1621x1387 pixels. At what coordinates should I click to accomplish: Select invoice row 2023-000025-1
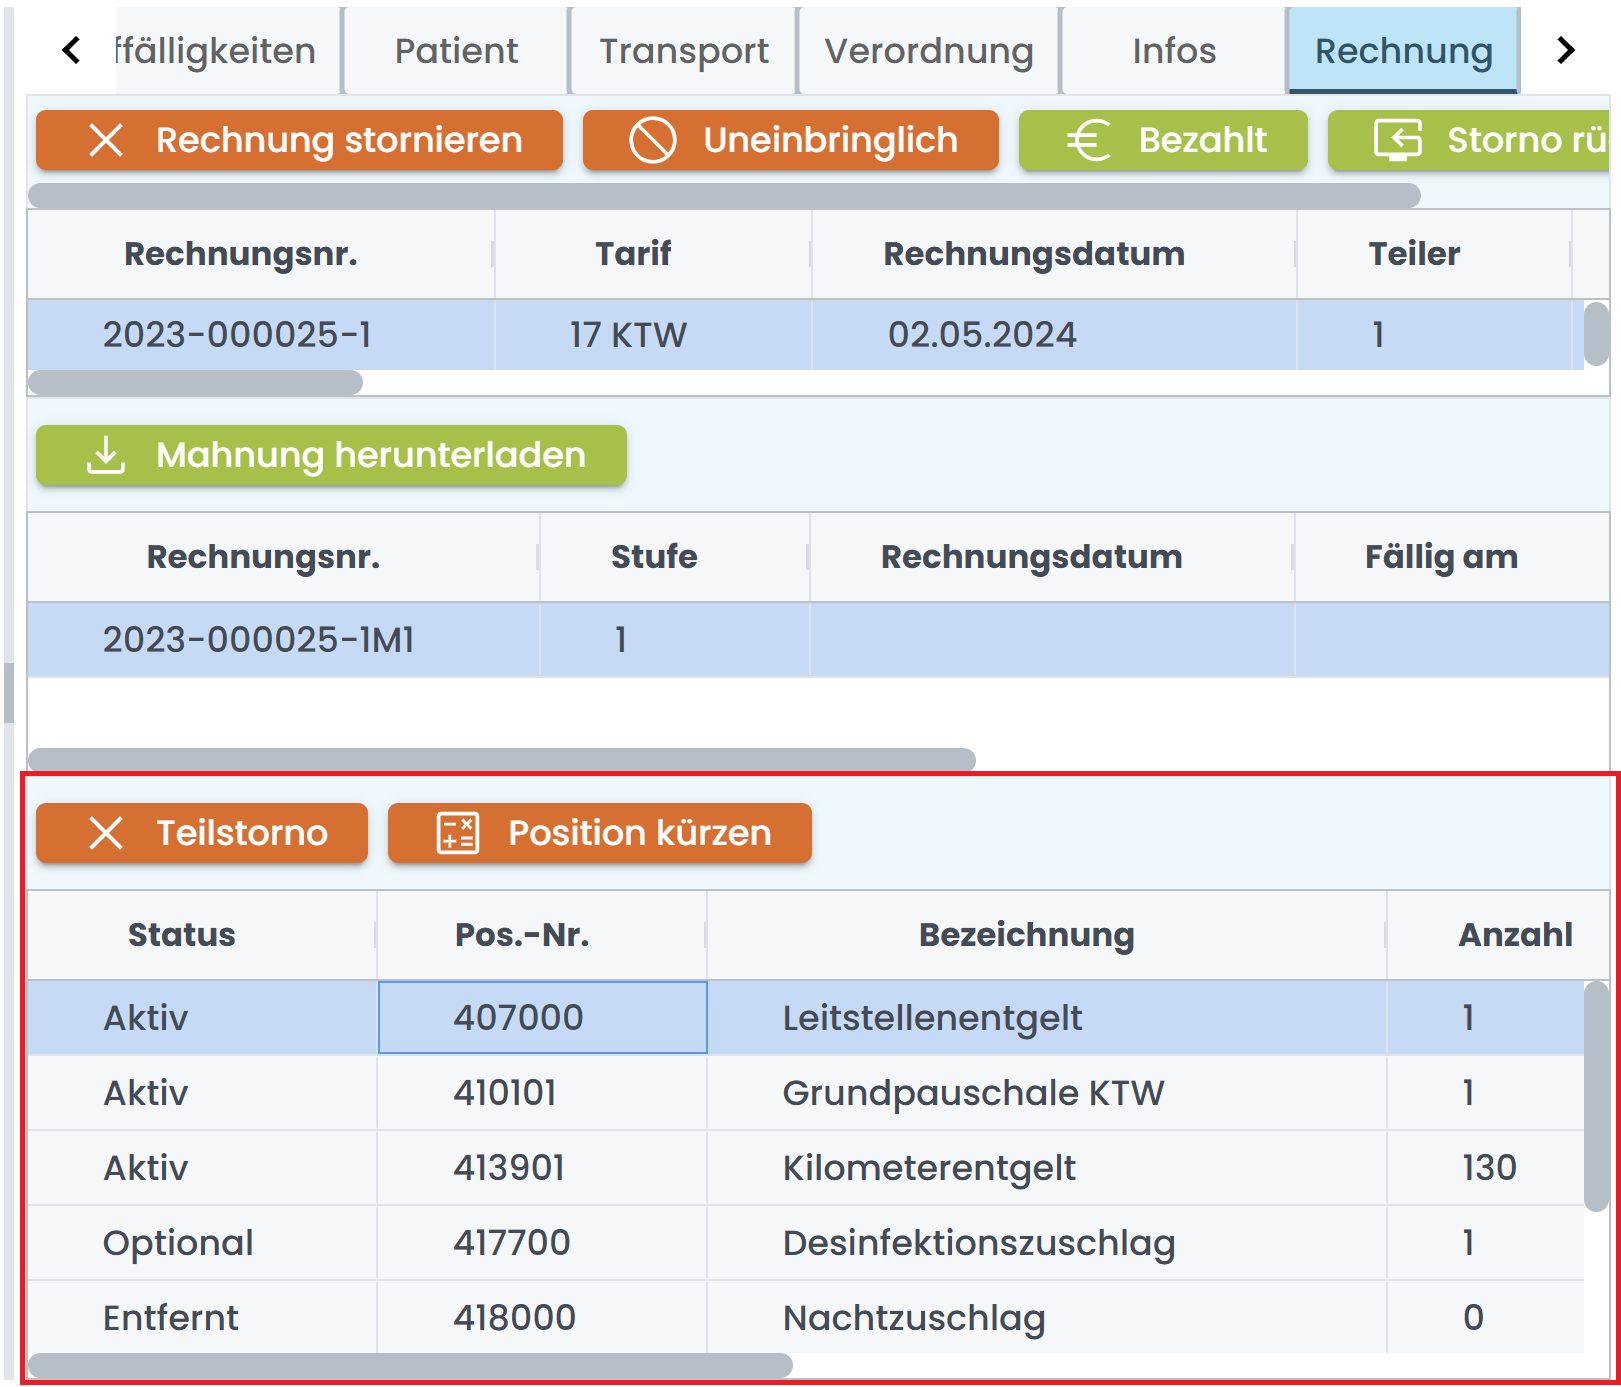[x=237, y=335]
